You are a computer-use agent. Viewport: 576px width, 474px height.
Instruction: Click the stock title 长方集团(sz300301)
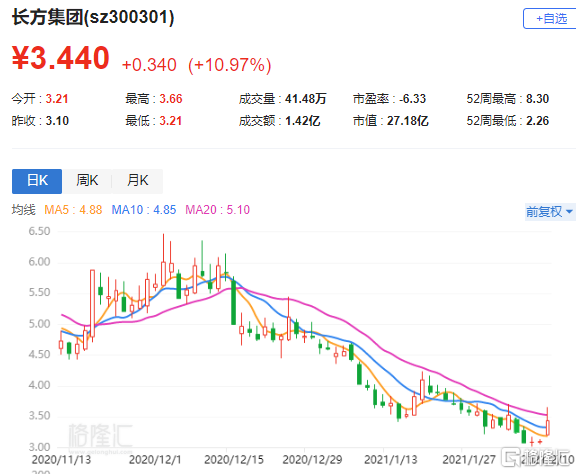(x=93, y=17)
